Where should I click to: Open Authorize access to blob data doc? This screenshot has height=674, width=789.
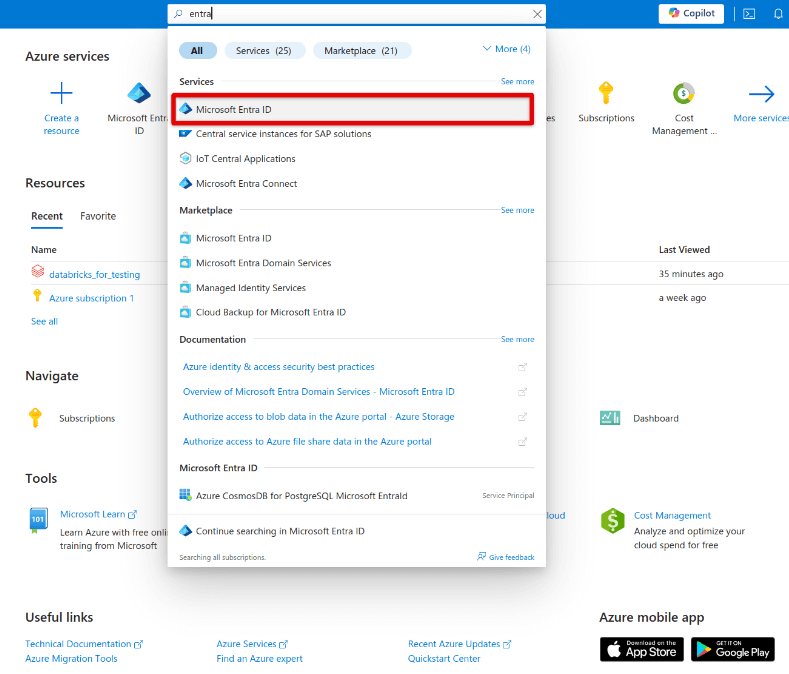(319, 417)
